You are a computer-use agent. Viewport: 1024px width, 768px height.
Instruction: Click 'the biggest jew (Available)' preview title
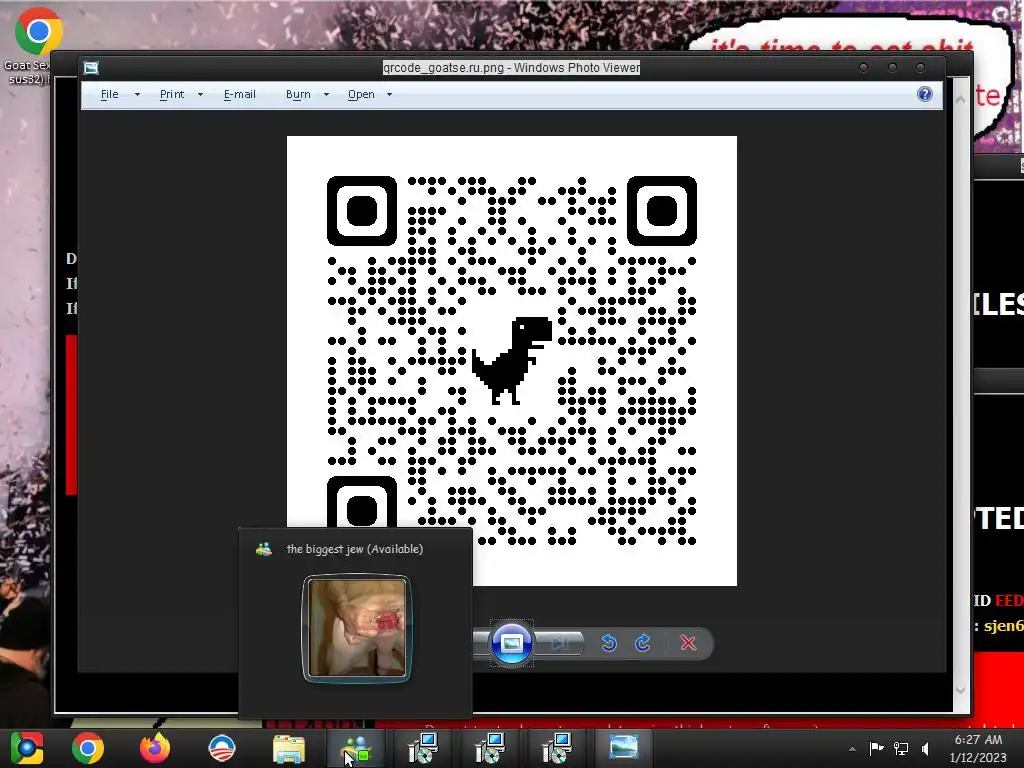[x=355, y=549]
